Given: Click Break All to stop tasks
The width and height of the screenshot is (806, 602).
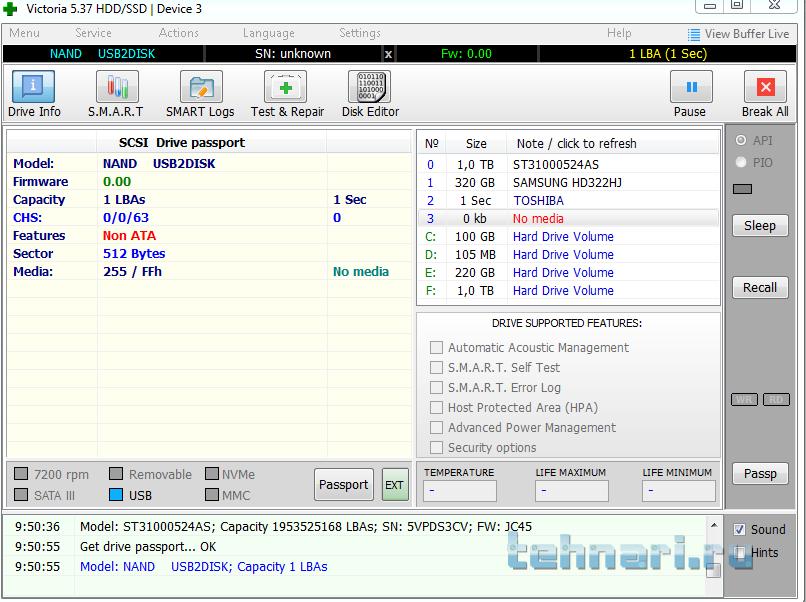Looking at the screenshot, I should click(765, 94).
